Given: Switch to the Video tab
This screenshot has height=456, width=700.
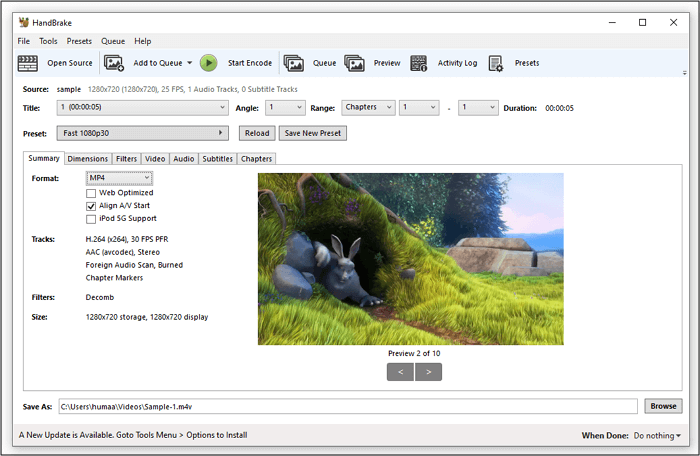Looking at the screenshot, I should click(155, 159).
